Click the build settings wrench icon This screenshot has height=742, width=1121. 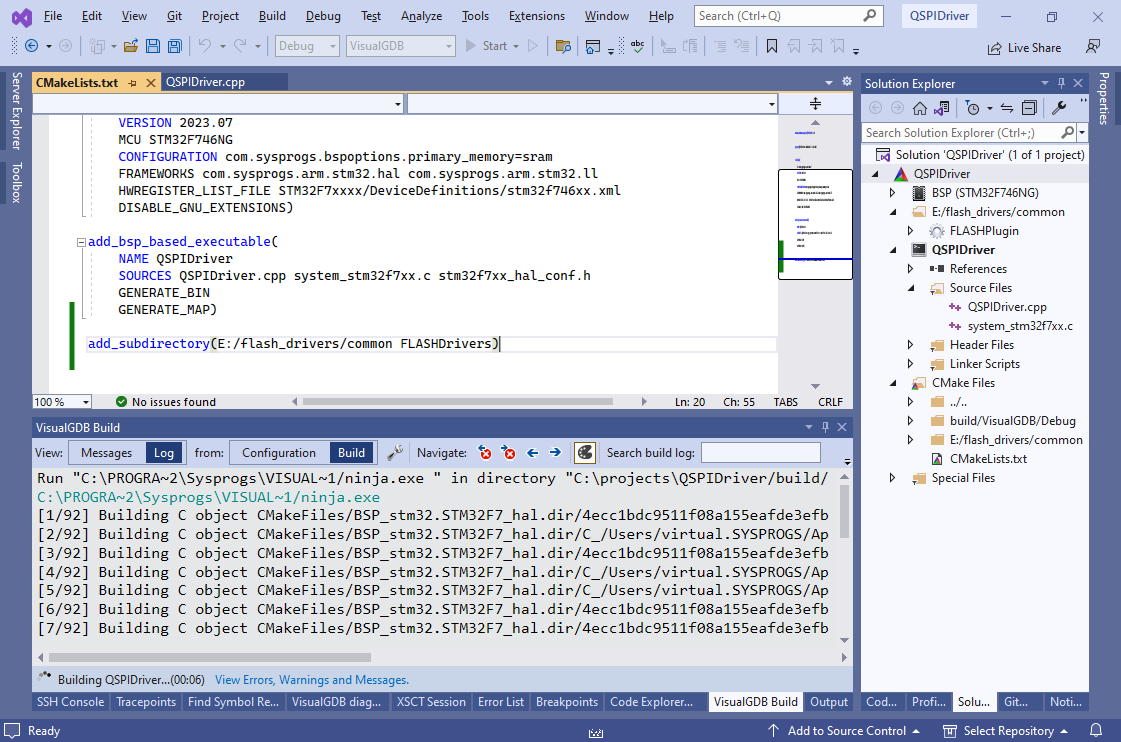pos(395,452)
